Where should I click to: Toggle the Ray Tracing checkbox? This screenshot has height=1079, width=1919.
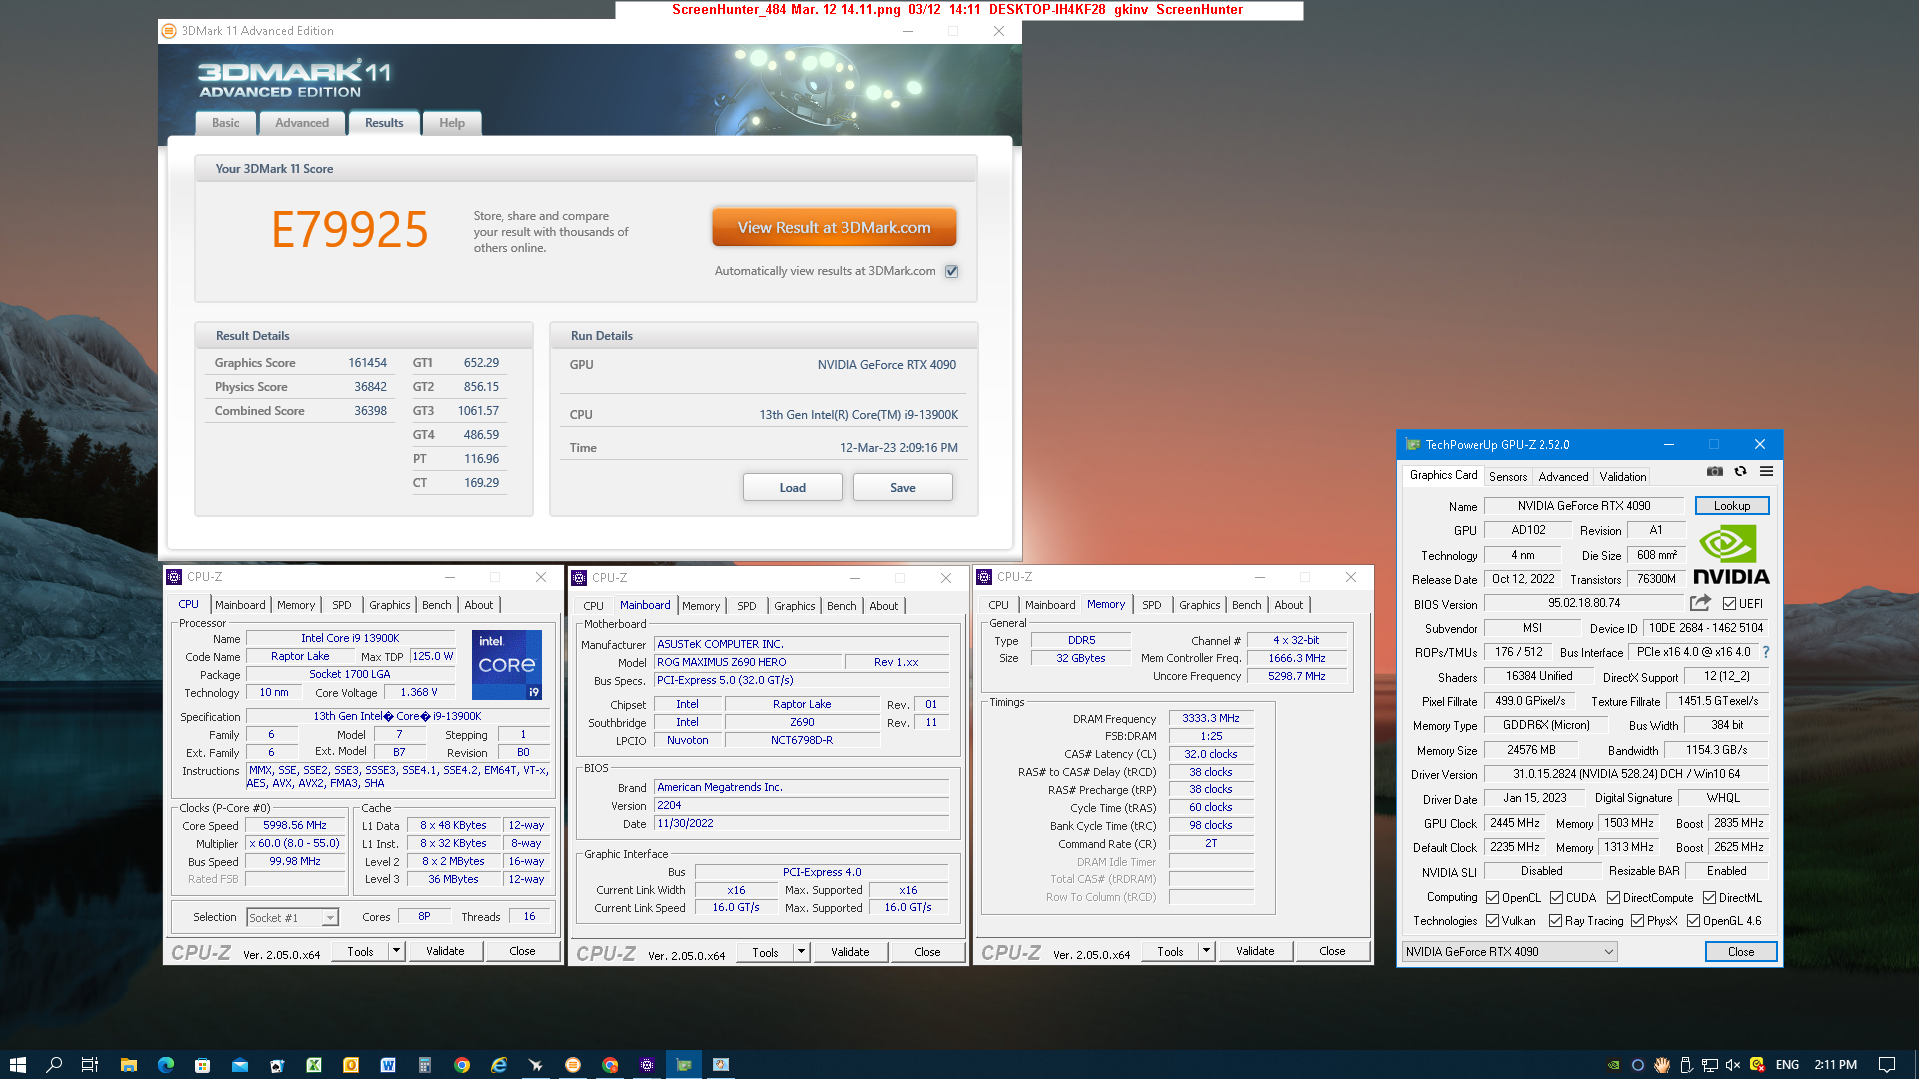(x=1555, y=920)
